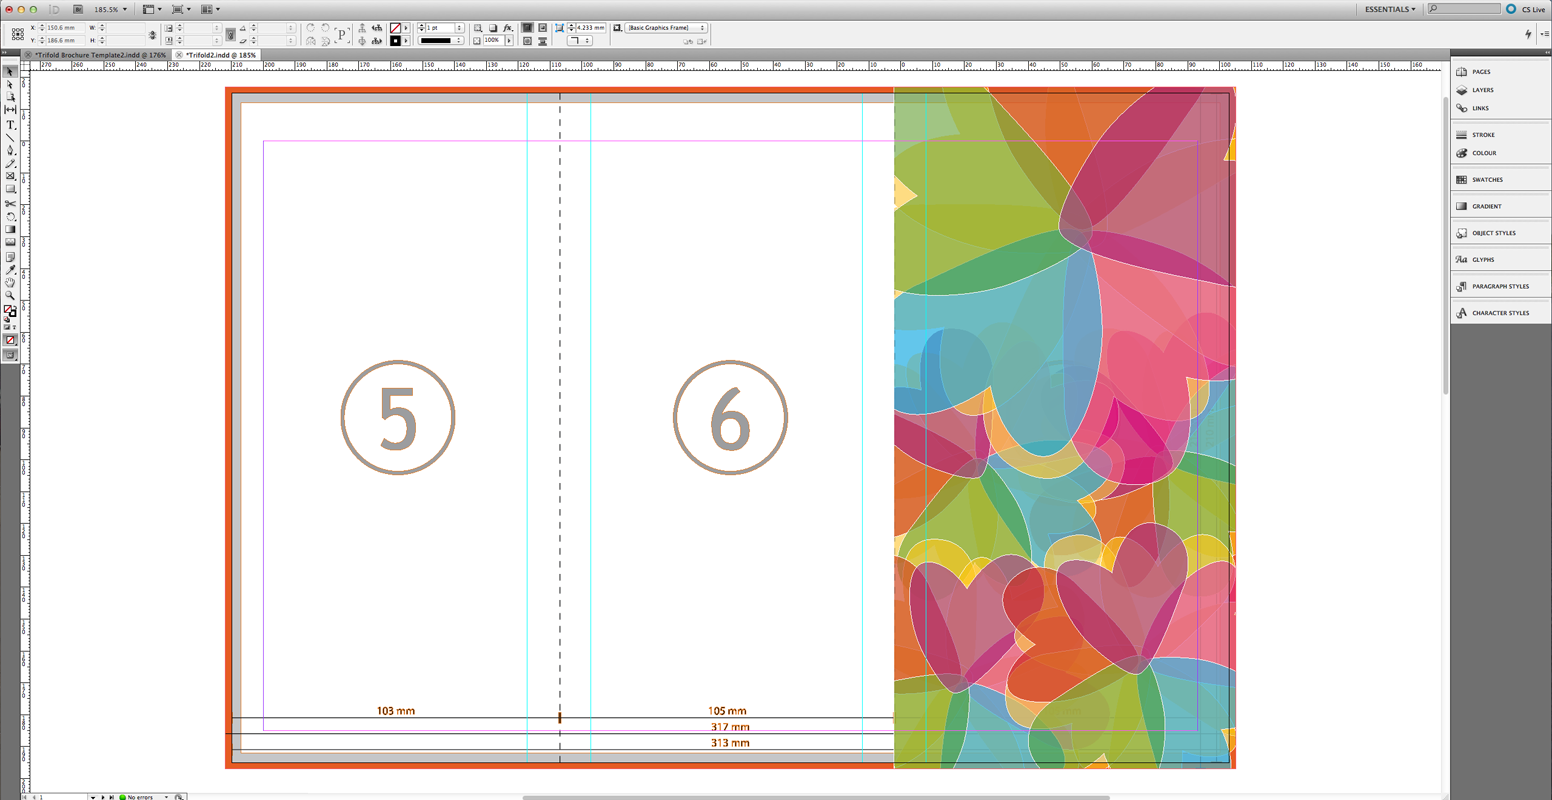Viewport: 1552px width, 800px height.
Task: Open the Essentials workspace switcher
Action: click(1390, 9)
